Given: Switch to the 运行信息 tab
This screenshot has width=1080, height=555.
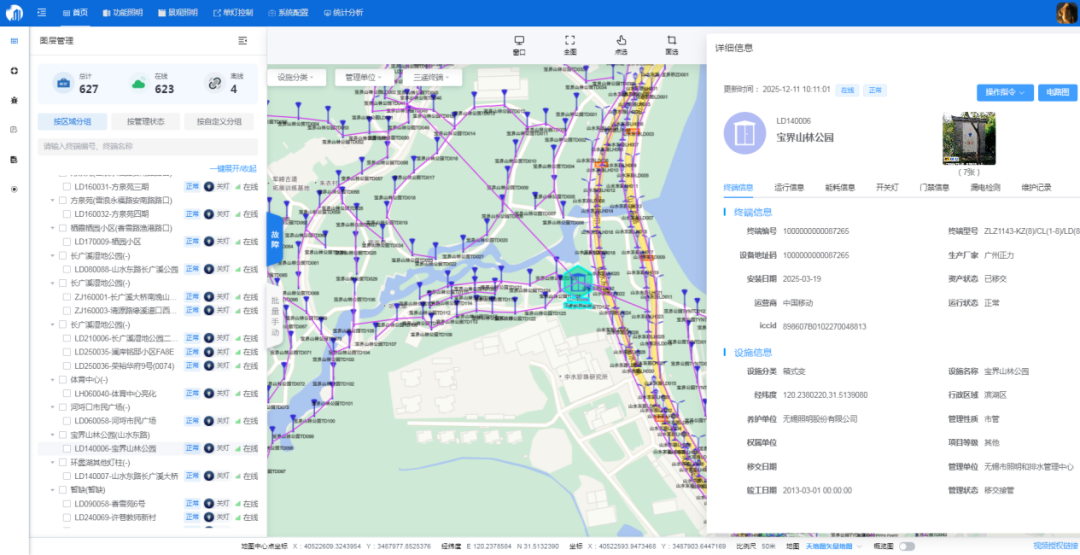Looking at the screenshot, I should (789, 187).
